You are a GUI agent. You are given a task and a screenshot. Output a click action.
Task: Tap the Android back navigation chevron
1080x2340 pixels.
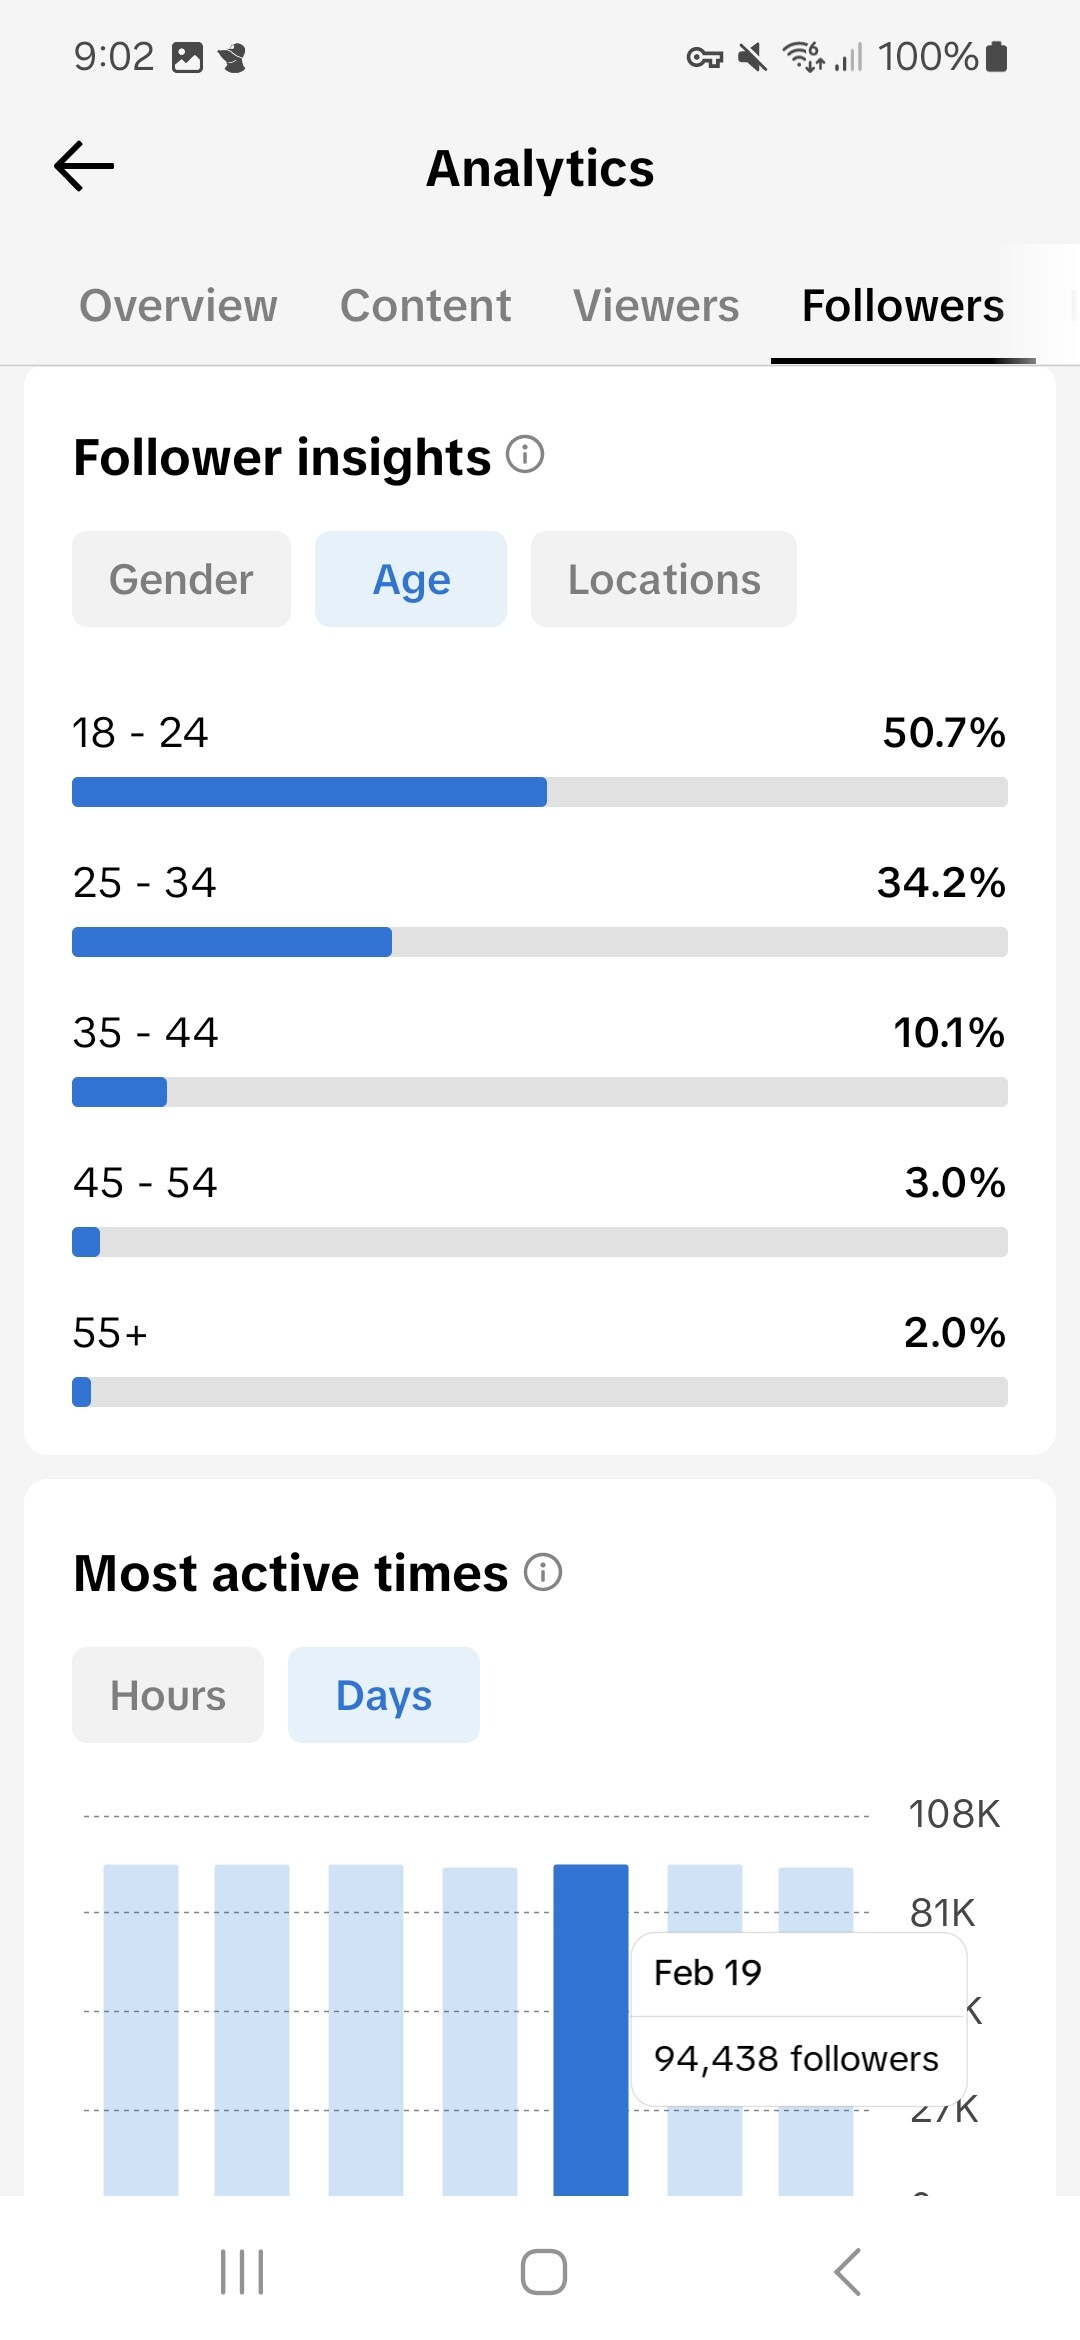click(847, 2272)
